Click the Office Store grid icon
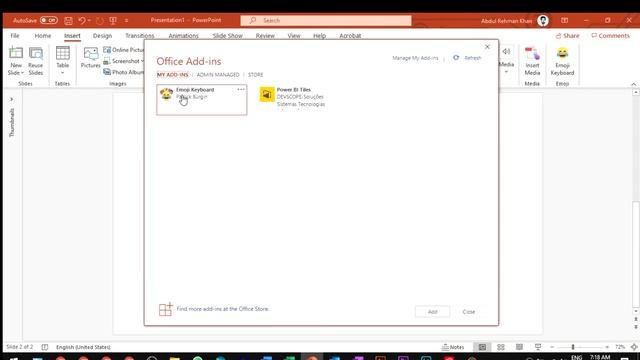This screenshot has height=360, width=640. (165, 309)
